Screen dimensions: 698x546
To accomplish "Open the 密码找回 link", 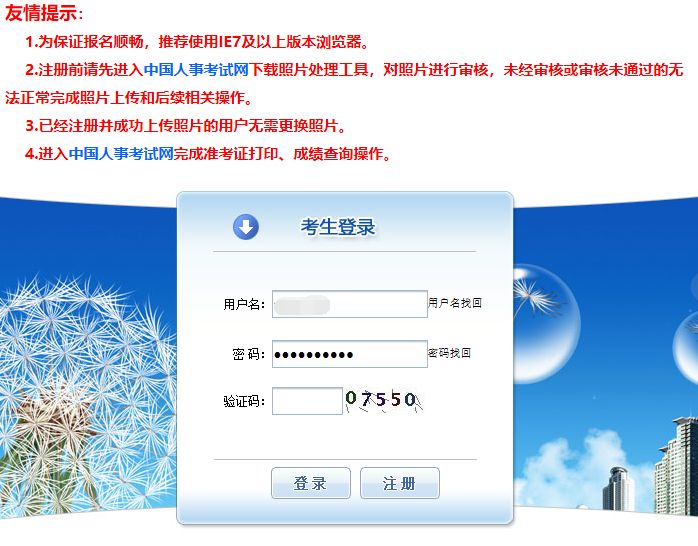I will (x=450, y=353).
